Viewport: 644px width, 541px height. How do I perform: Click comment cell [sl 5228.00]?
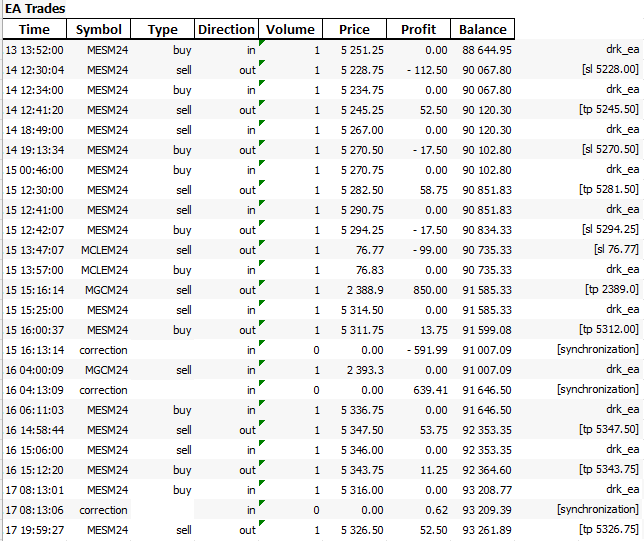[610, 69]
